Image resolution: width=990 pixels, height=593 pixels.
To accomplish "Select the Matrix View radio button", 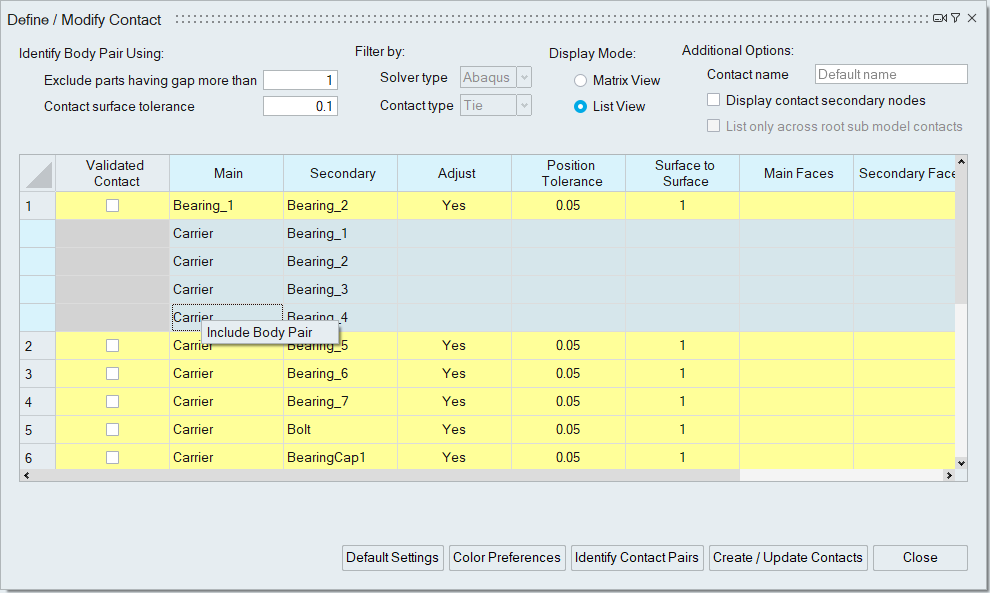I will tap(581, 80).
